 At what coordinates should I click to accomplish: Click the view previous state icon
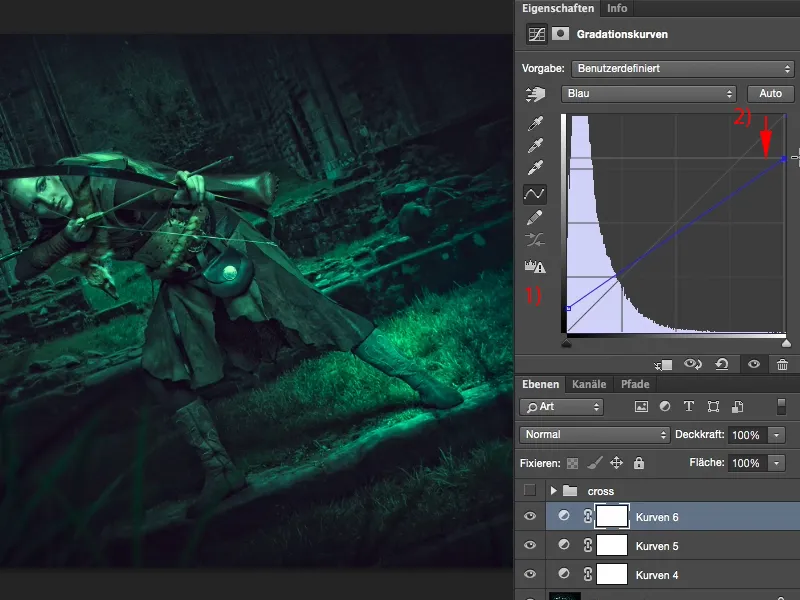pos(693,364)
